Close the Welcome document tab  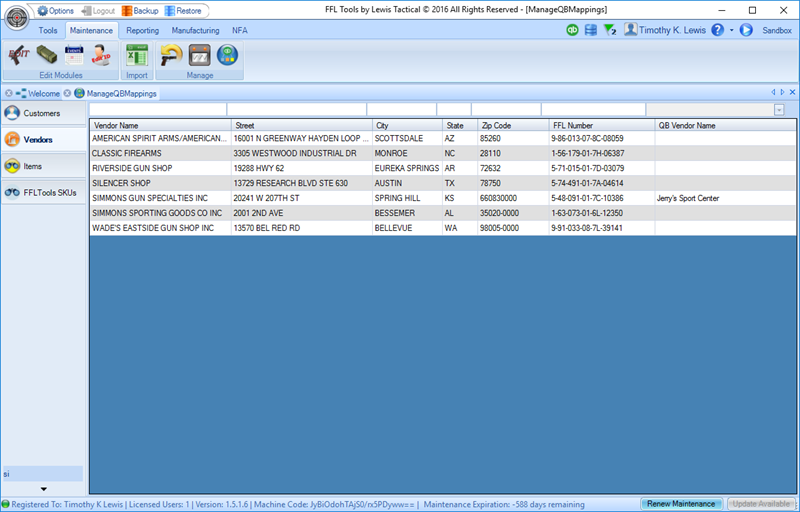point(9,93)
